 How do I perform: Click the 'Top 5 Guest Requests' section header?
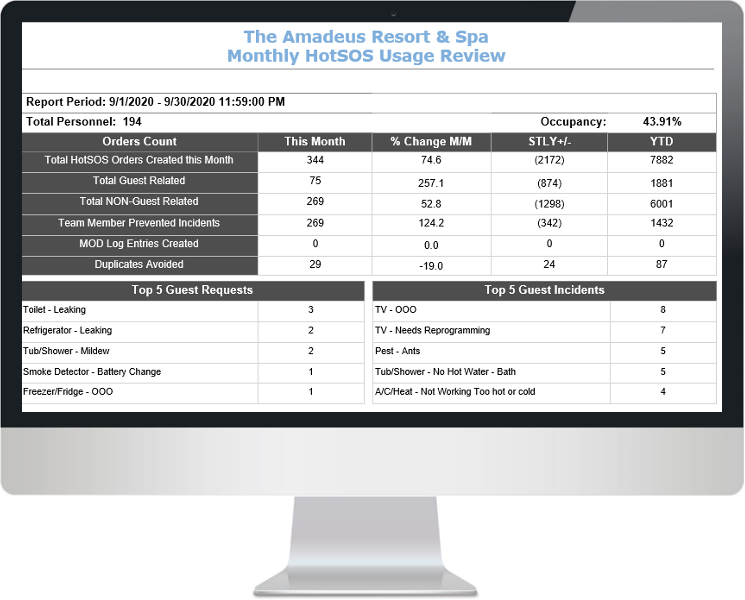point(193,290)
